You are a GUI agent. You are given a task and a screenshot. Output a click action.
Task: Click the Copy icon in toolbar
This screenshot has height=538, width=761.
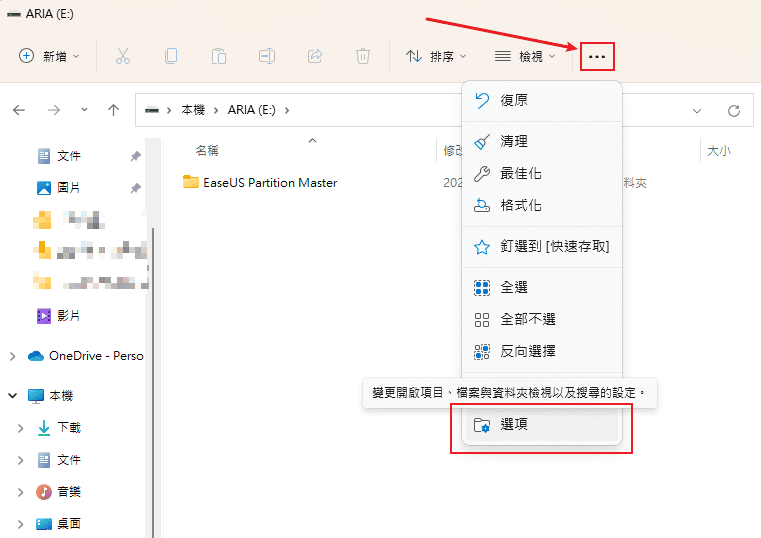pos(171,57)
